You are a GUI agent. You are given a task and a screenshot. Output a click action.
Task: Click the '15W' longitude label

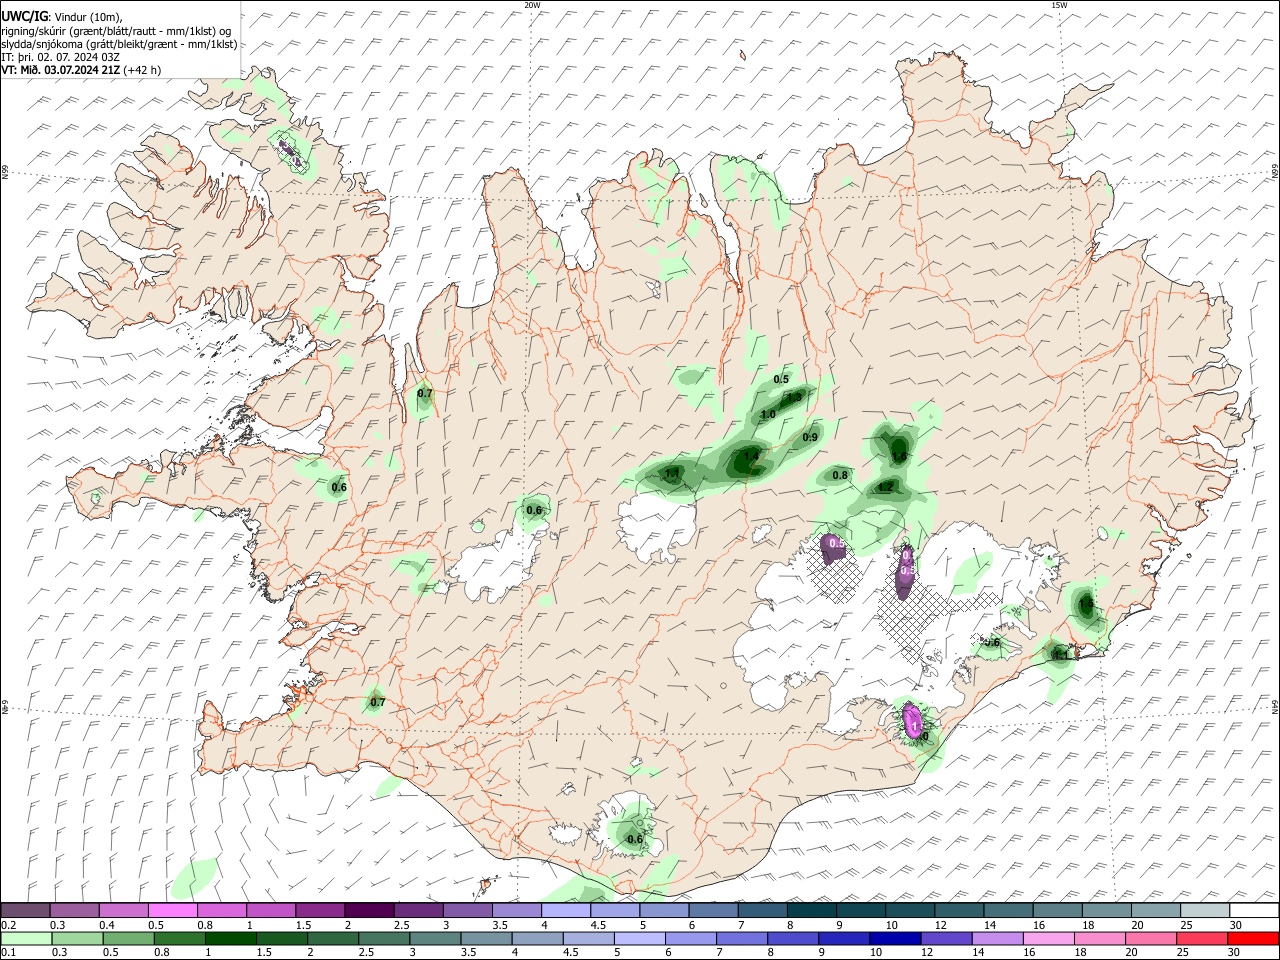pos(1059,5)
